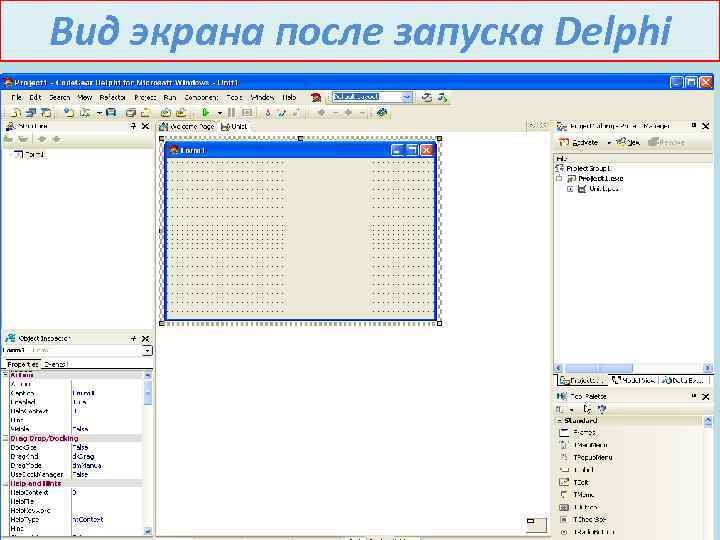This screenshot has height=540, width=720.
Task: Open the Edit menu
Action: coord(35,97)
